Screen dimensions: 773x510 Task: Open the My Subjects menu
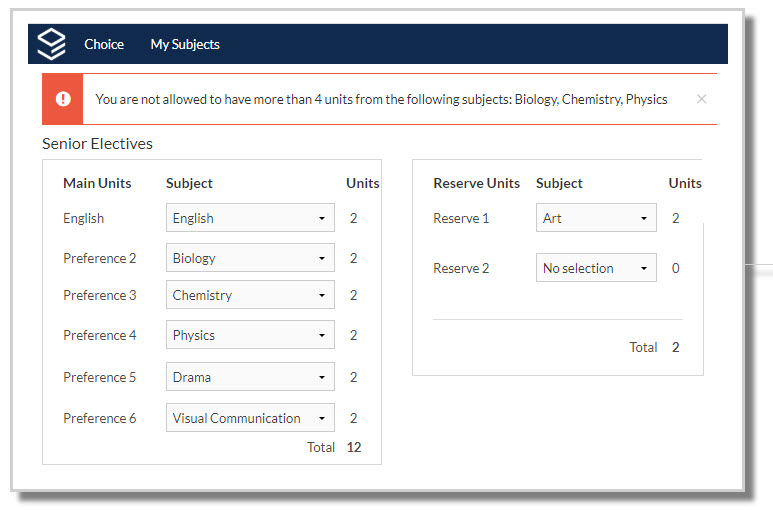tap(185, 44)
